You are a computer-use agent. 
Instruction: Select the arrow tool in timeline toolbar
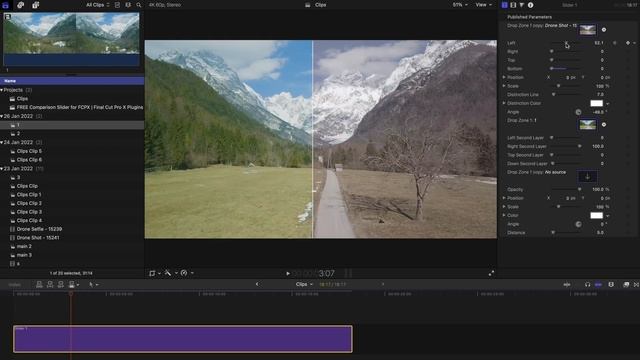coord(91,284)
